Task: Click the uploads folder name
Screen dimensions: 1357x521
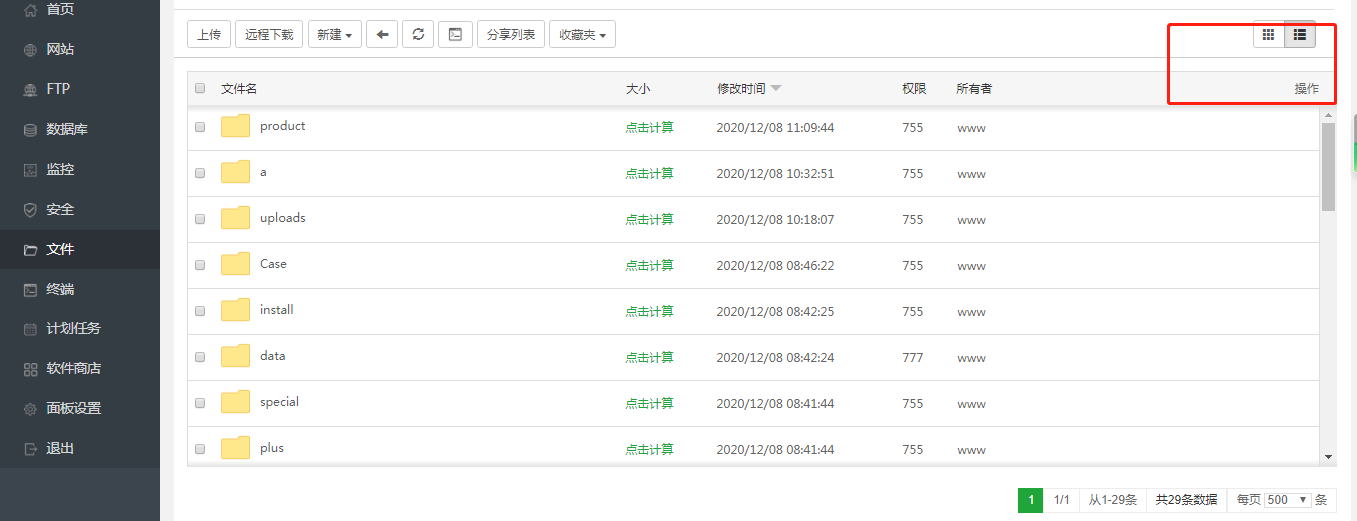Action: coord(283,218)
